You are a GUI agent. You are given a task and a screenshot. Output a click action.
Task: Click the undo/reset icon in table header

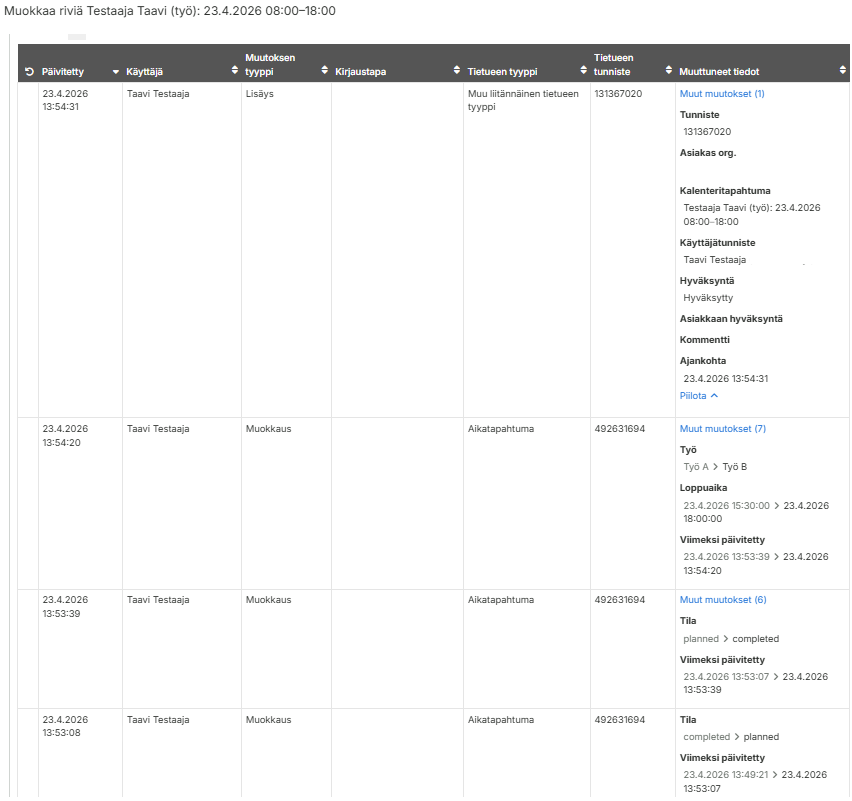click(28, 72)
